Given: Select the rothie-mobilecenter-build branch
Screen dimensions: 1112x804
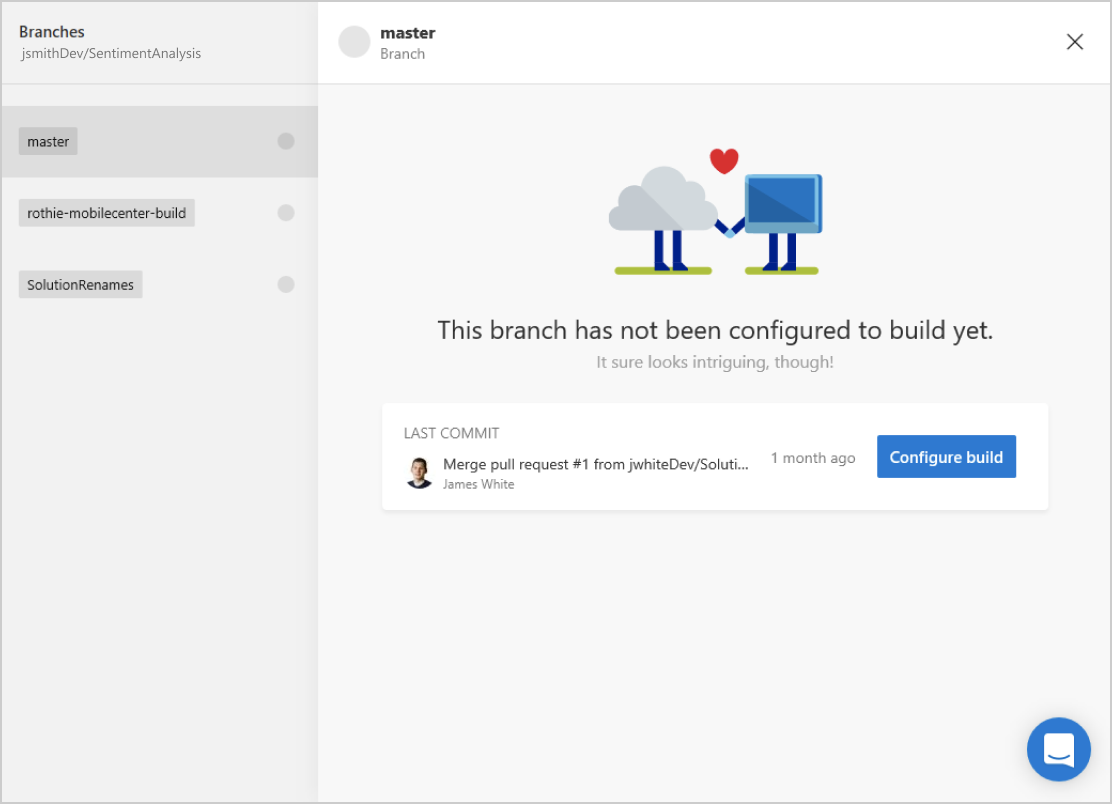Looking at the screenshot, I should click(106, 213).
